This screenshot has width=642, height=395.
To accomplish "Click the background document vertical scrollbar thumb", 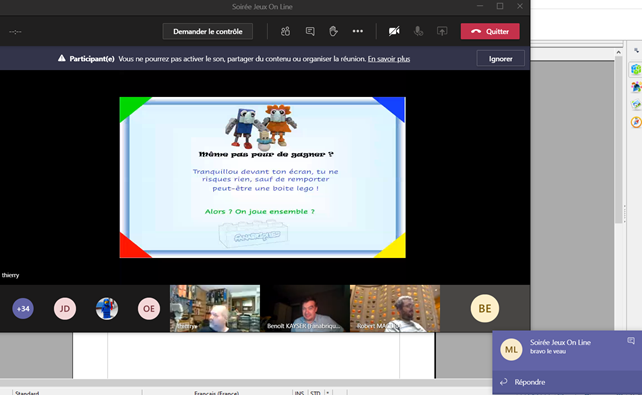I will [619, 140].
